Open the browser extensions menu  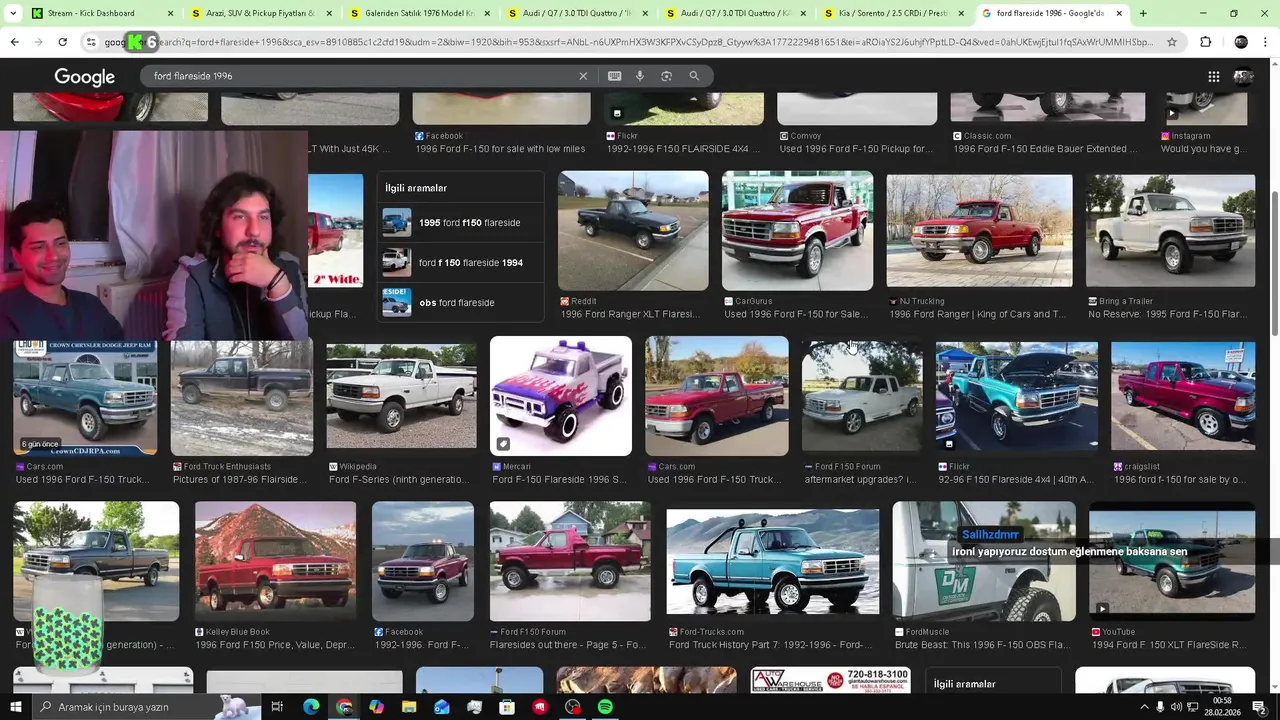coord(1205,42)
